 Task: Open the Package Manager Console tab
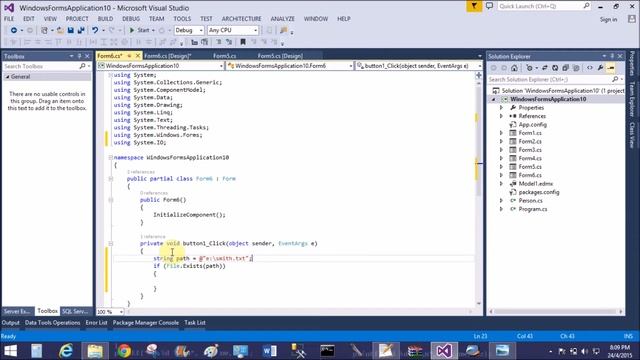[x=146, y=323]
